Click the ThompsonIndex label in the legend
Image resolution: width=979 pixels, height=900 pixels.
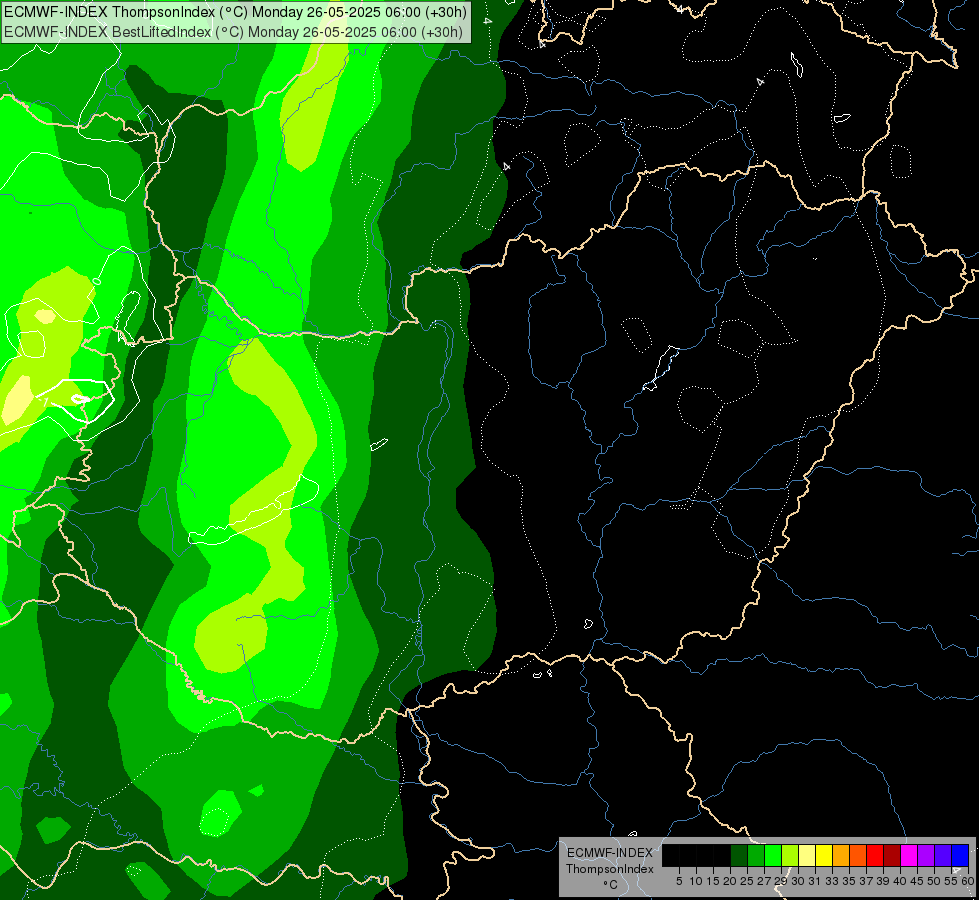[609, 869]
